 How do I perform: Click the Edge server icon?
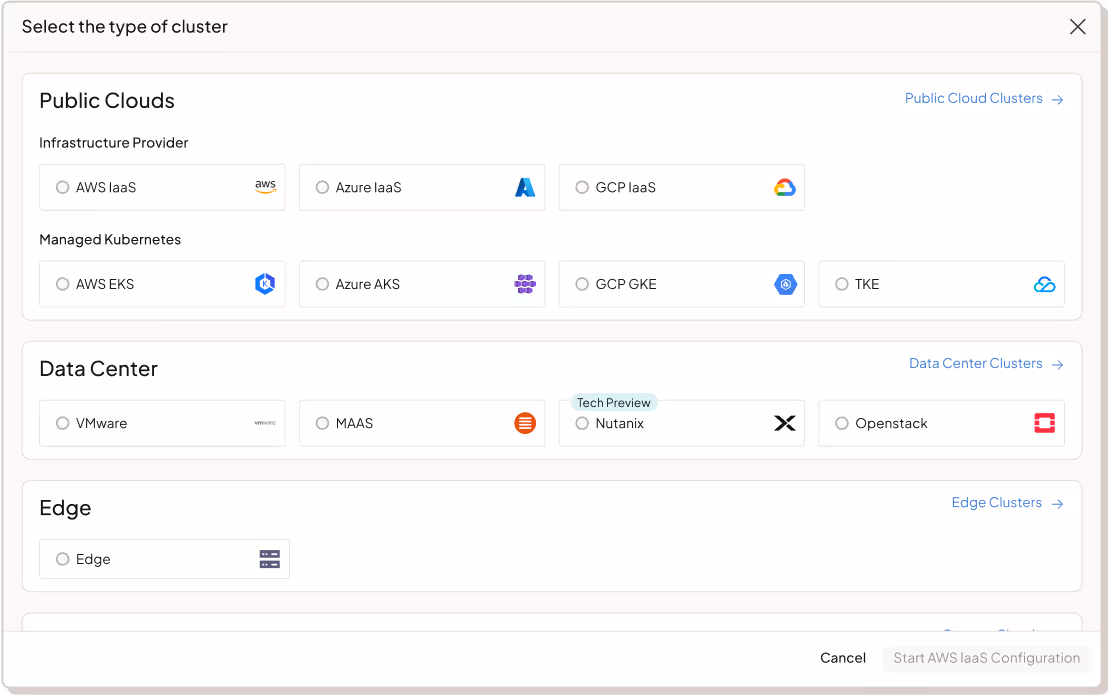click(270, 559)
